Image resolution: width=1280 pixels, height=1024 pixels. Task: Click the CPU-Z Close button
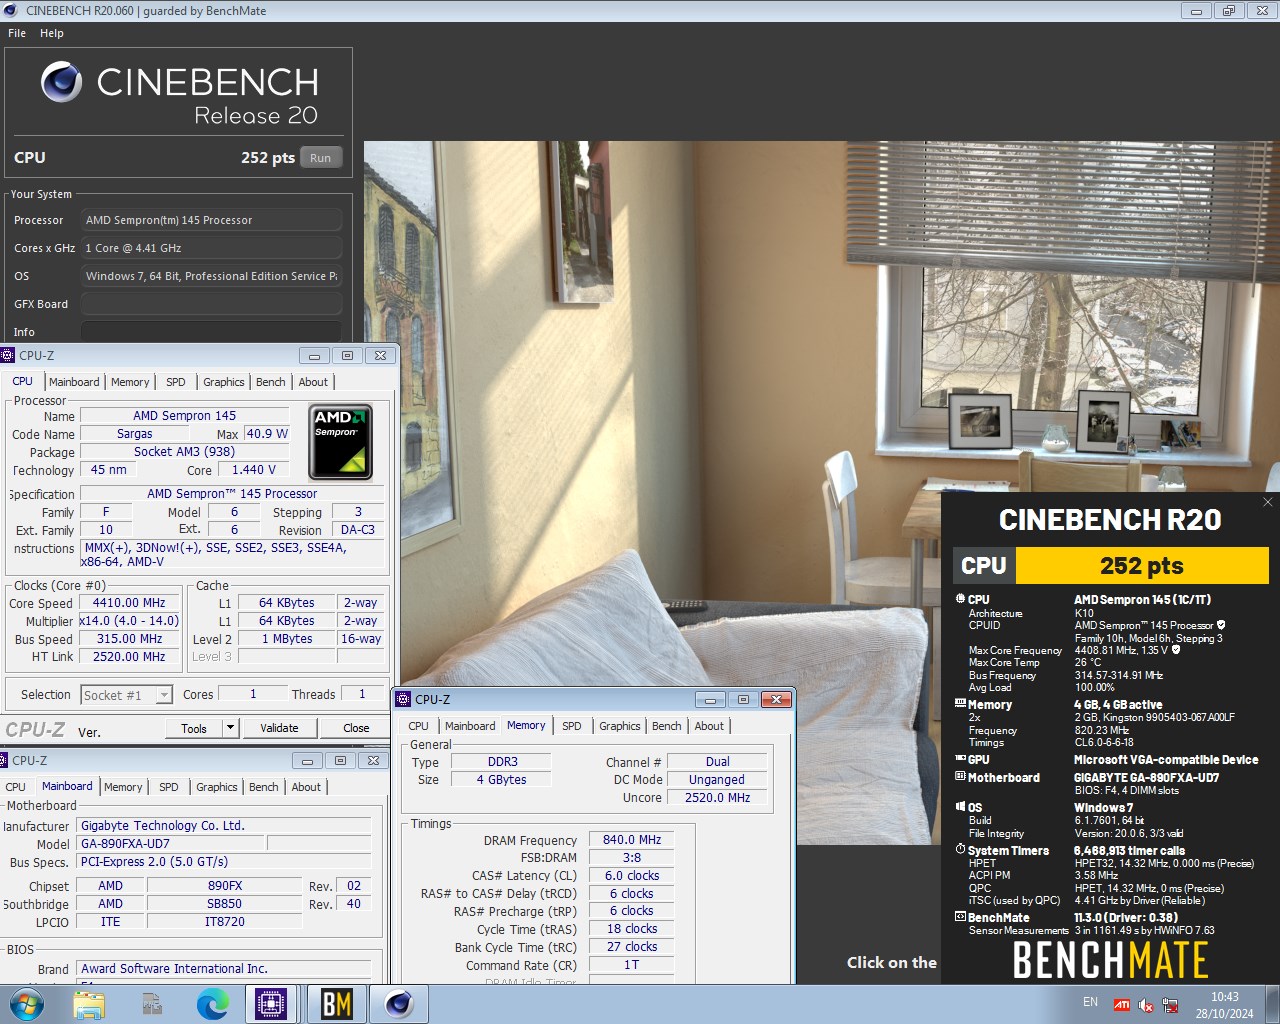point(356,728)
